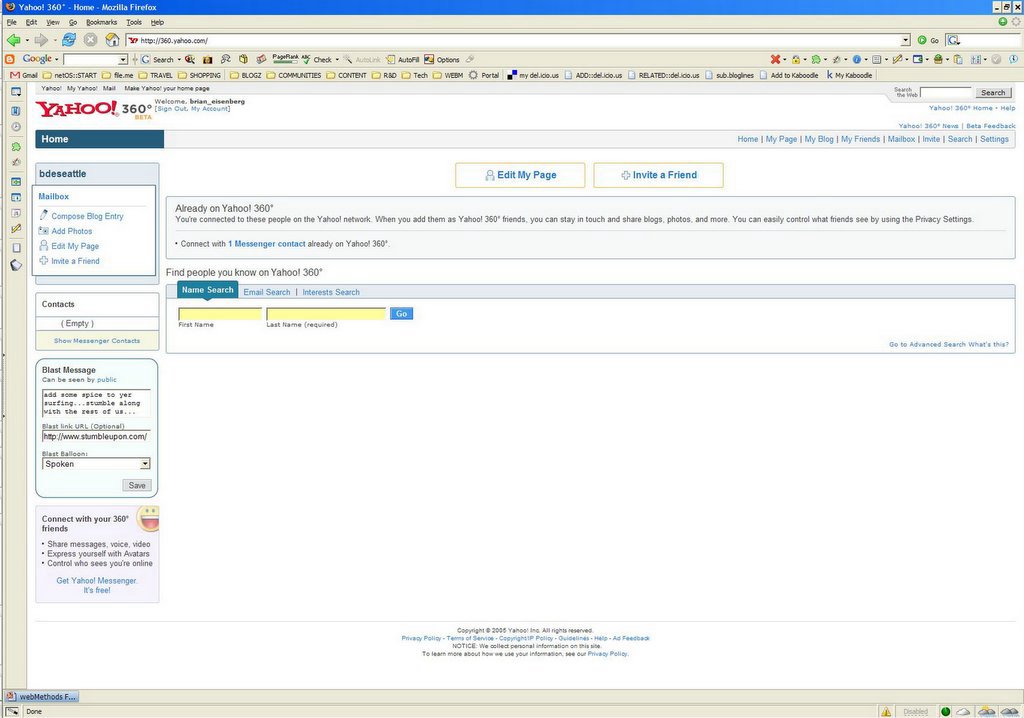Click the pencil edit toolbar icon near the top right

pyautogui.click(x=897, y=59)
